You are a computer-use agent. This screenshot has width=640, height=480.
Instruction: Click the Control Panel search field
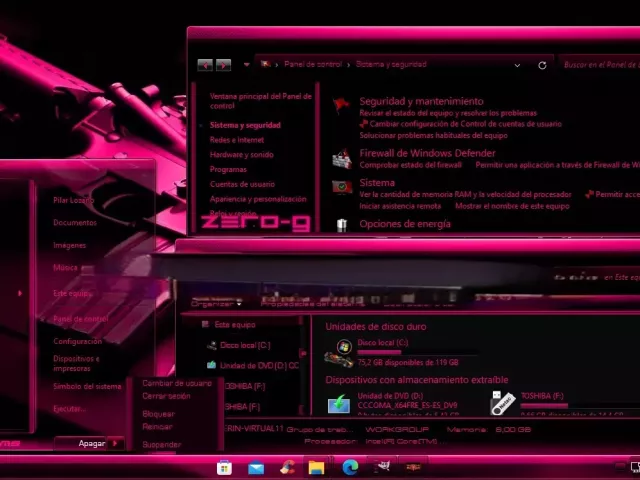click(x=600, y=64)
